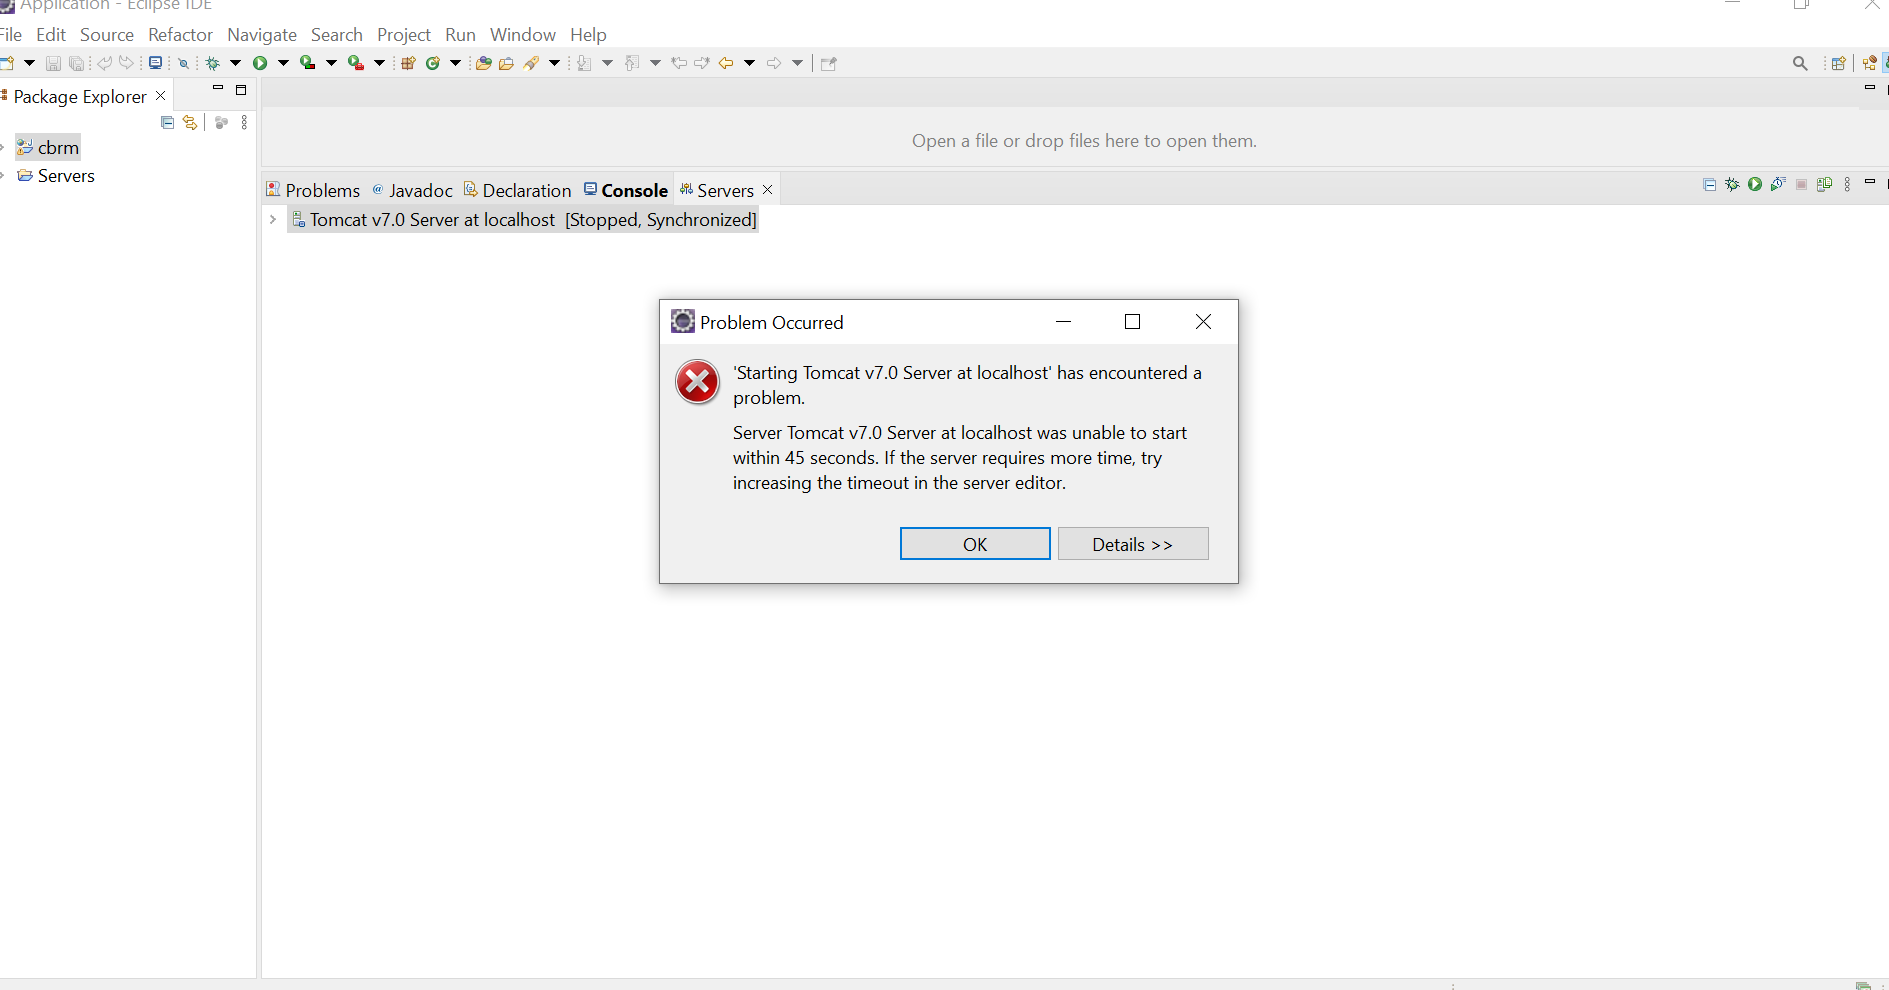
Task: Open the Servers view menu dots
Action: point(1847,184)
